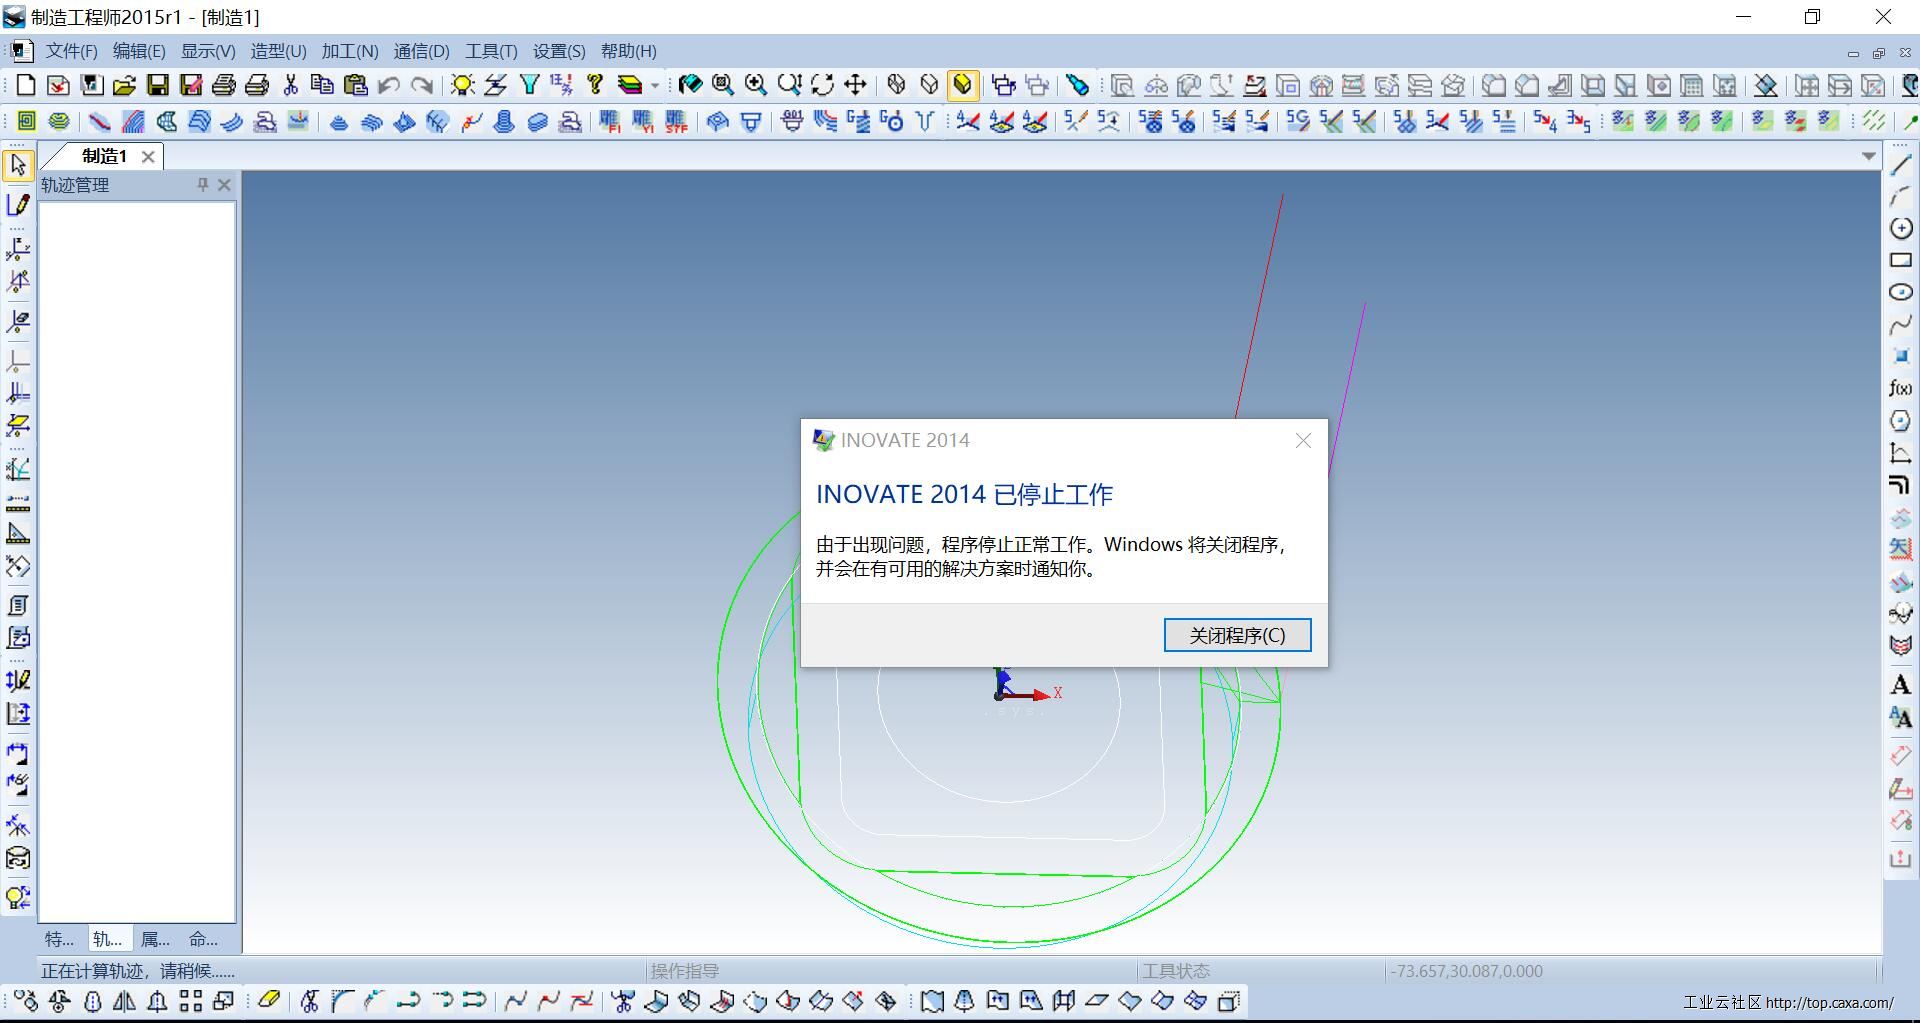The width and height of the screenshot is (1920, 1023).
Task: Select the spline curve tool
Action: tap(1900, 324)
